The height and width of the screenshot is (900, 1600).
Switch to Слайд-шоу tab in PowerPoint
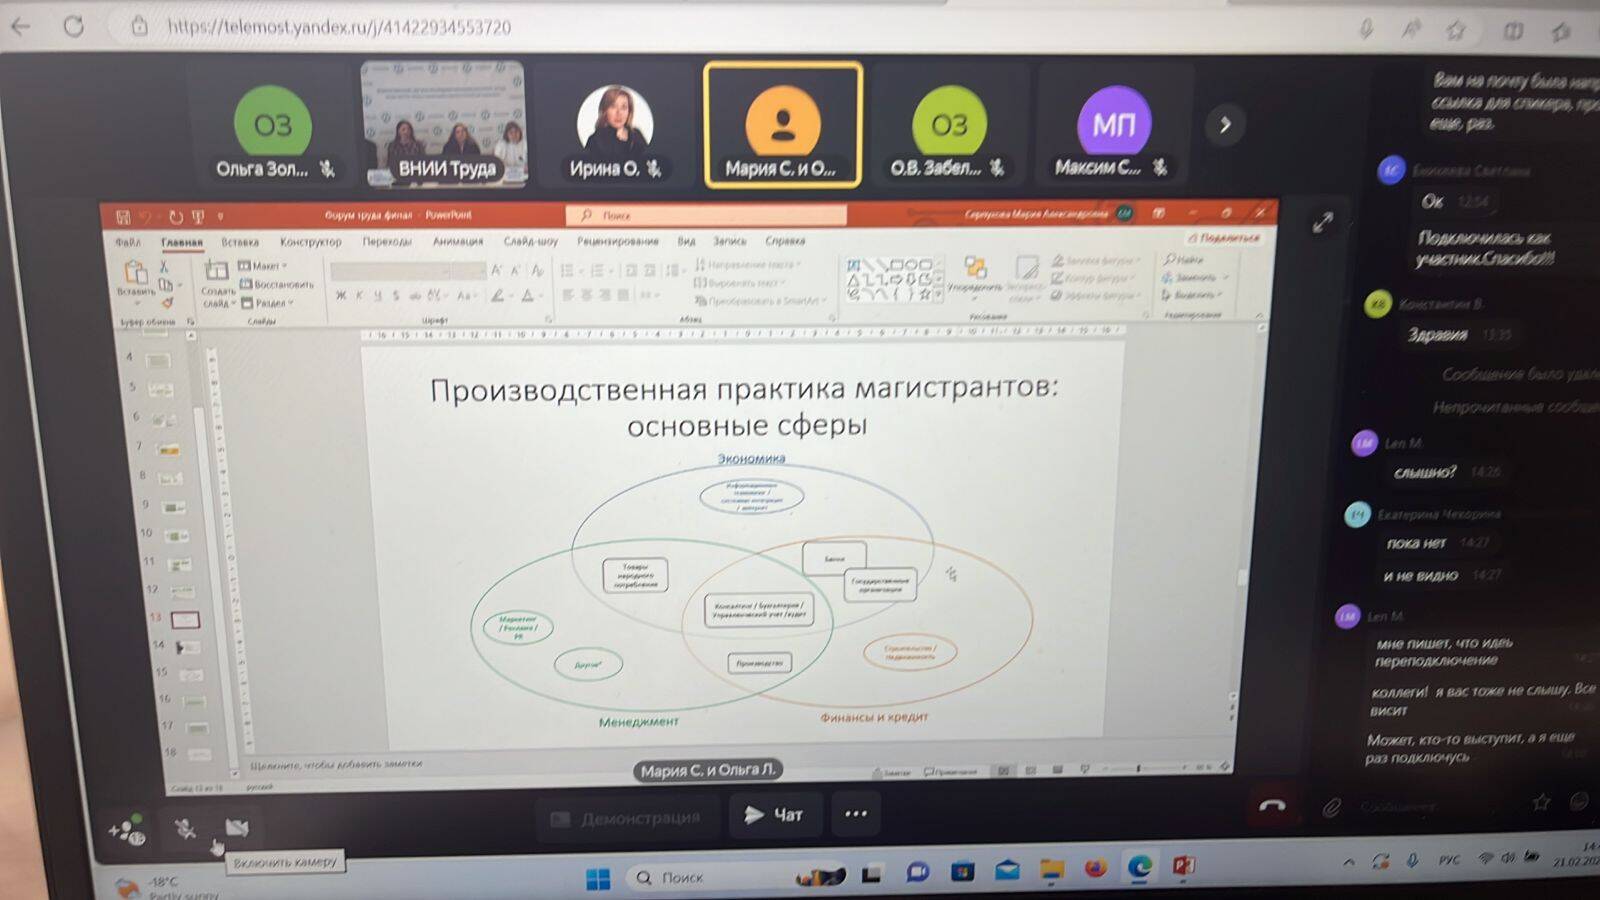click(x=531, y=242)
